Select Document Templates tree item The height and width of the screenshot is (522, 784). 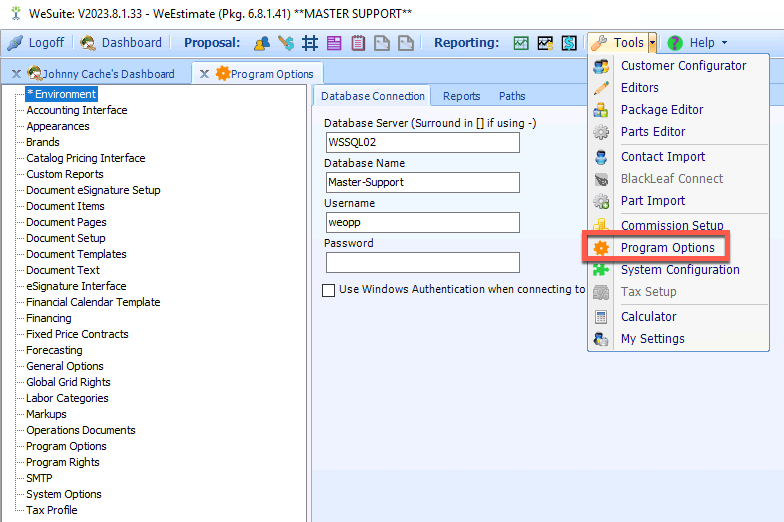coord(76,254)
